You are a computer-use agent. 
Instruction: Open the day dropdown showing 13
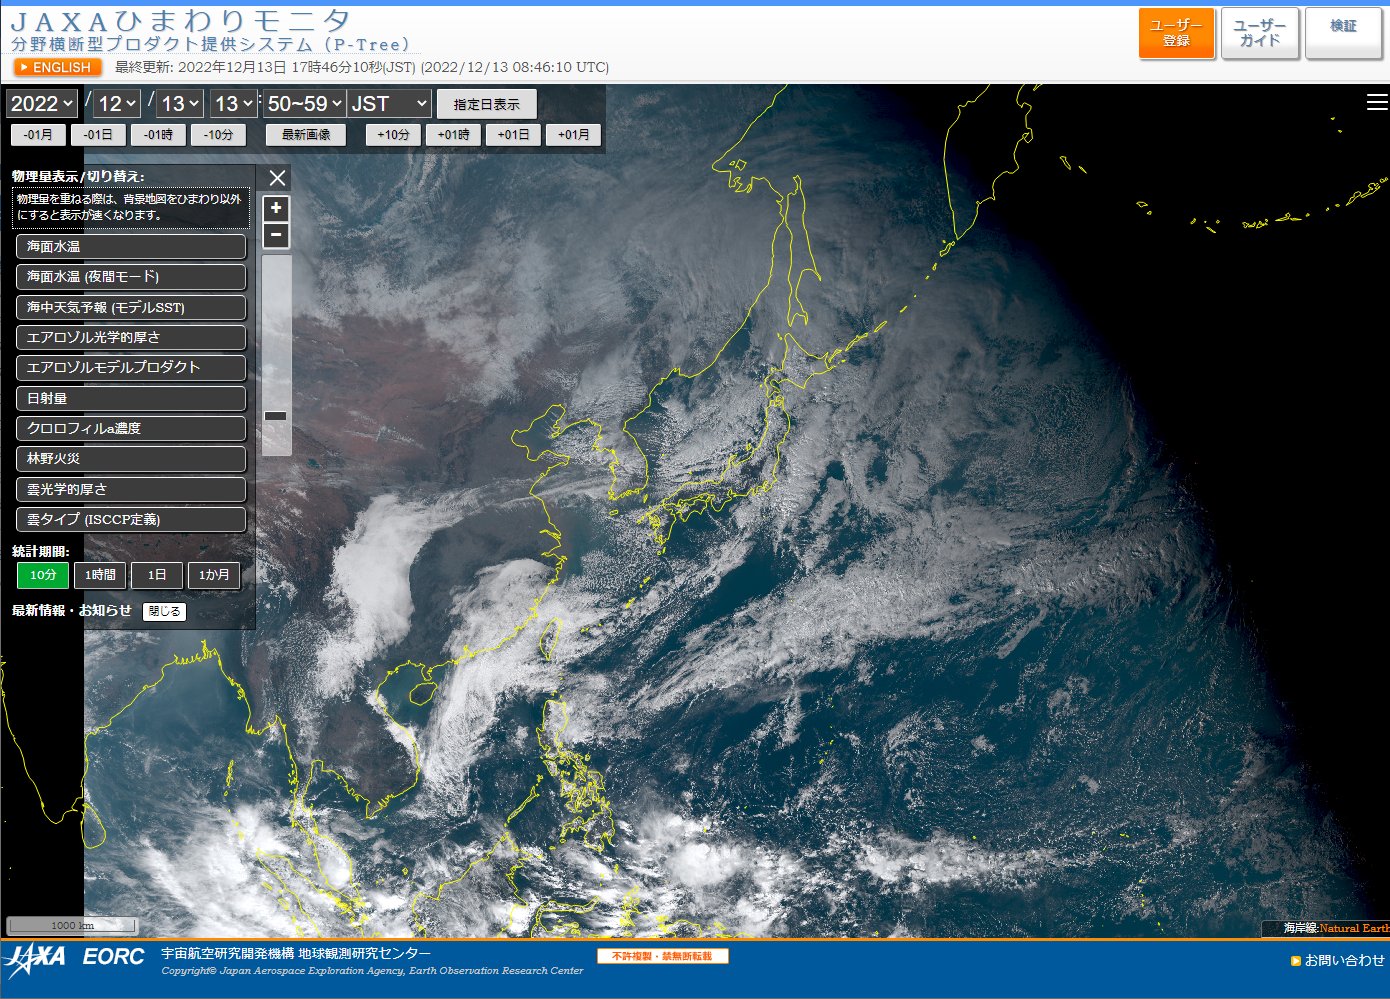(180, 104)
